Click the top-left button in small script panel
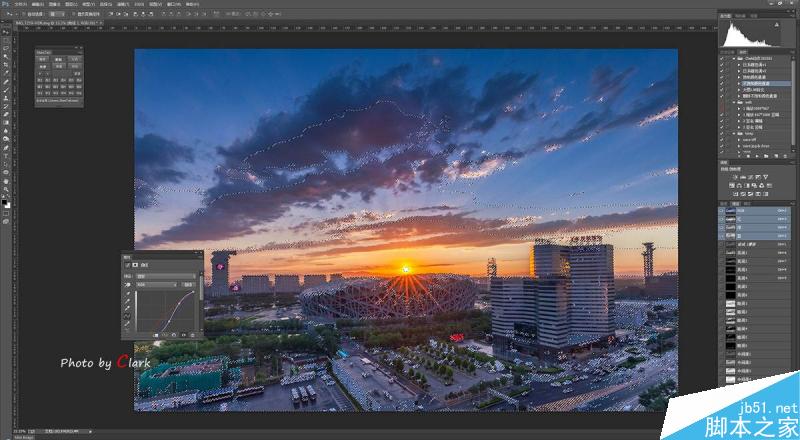 [43, 59]
